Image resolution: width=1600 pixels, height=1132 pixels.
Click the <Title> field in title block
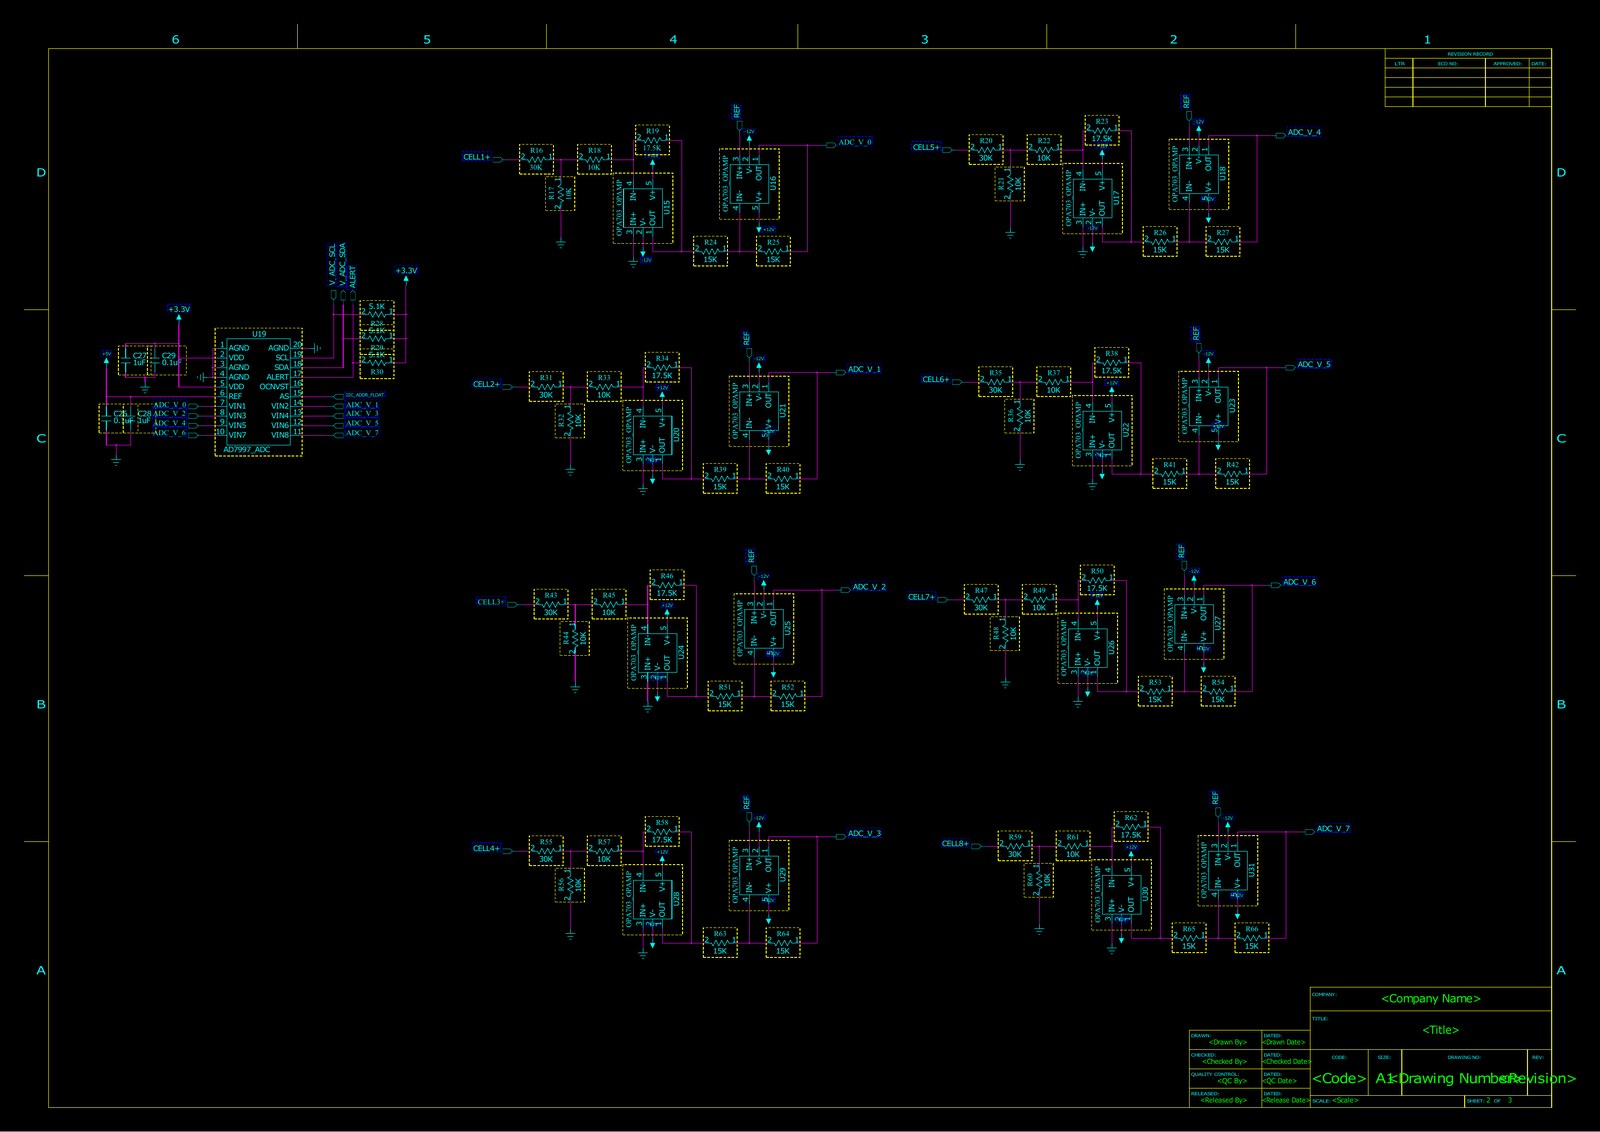click(1441, 1029)
